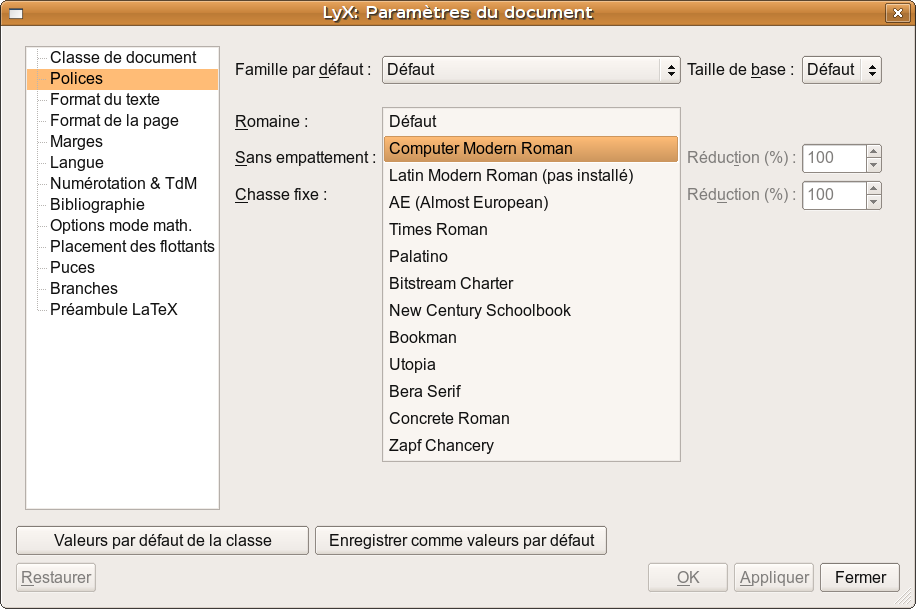Click Valeurs par défaut de la classe
This screenshot has height=609, width=916.
pos(163,541)
